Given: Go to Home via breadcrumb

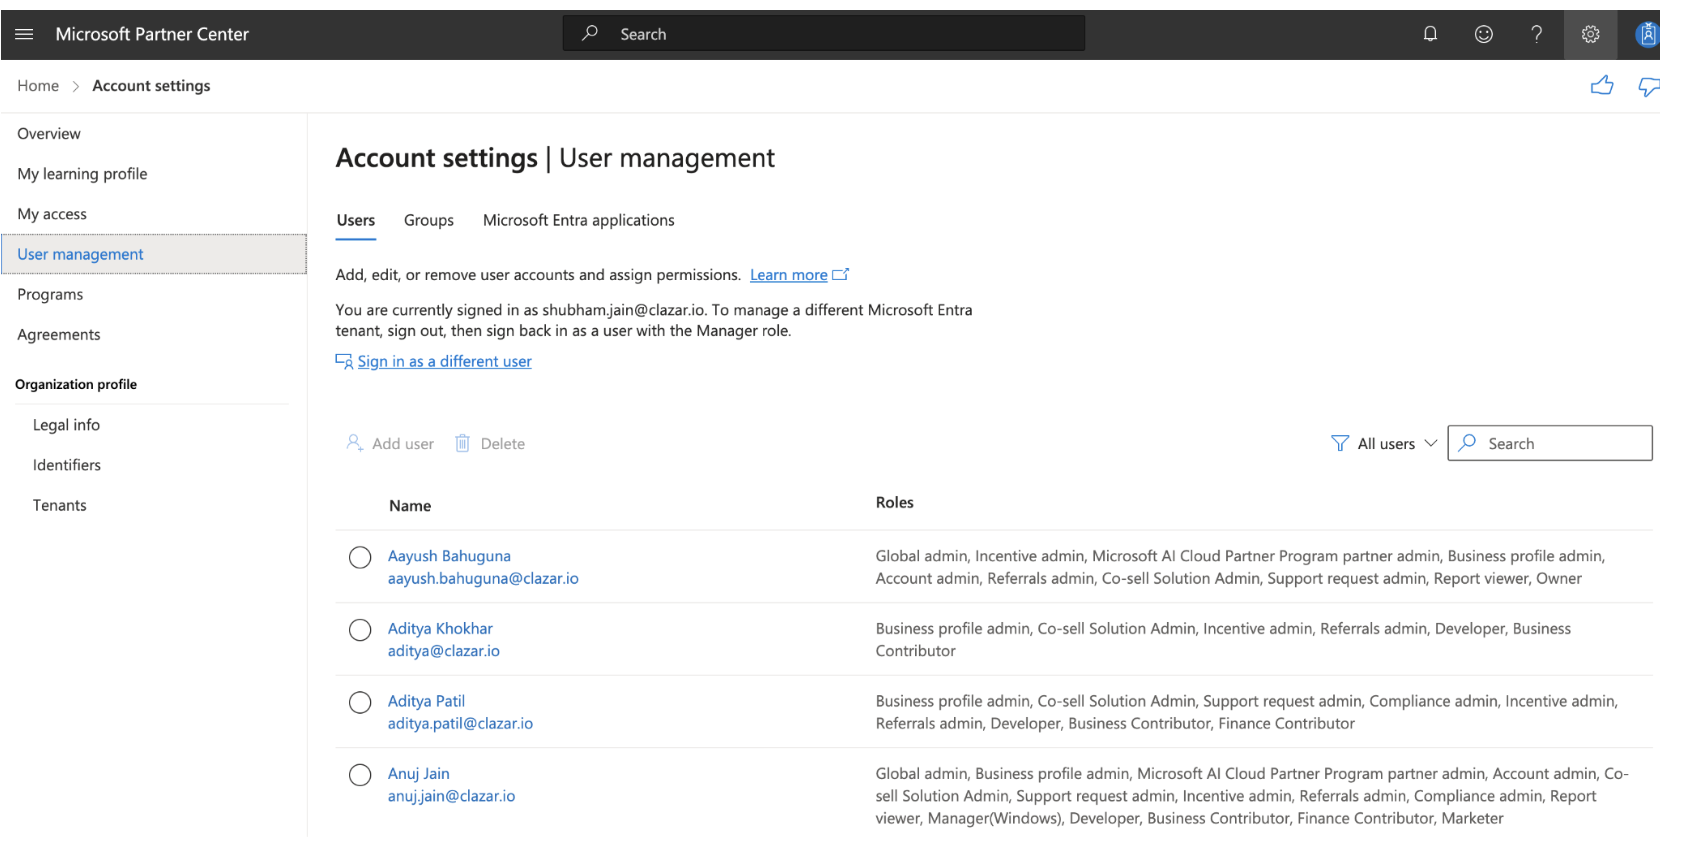Looking at the screenshot, I should click(x=38, y=86).
